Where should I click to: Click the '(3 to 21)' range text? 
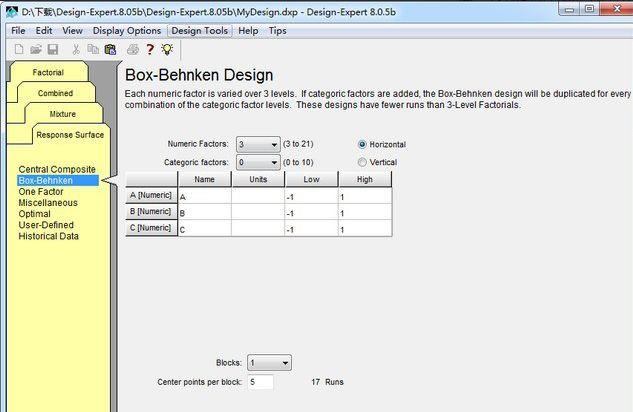[298, 144]
